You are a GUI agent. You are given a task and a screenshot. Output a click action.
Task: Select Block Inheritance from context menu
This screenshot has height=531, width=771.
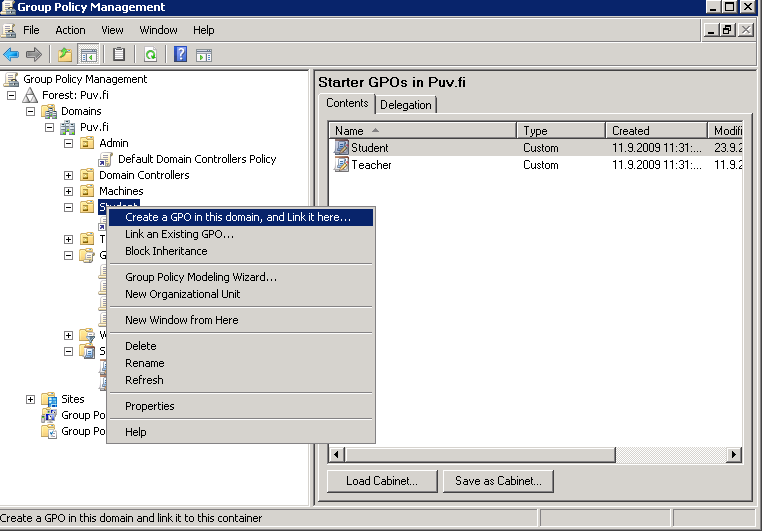[241, 251]
